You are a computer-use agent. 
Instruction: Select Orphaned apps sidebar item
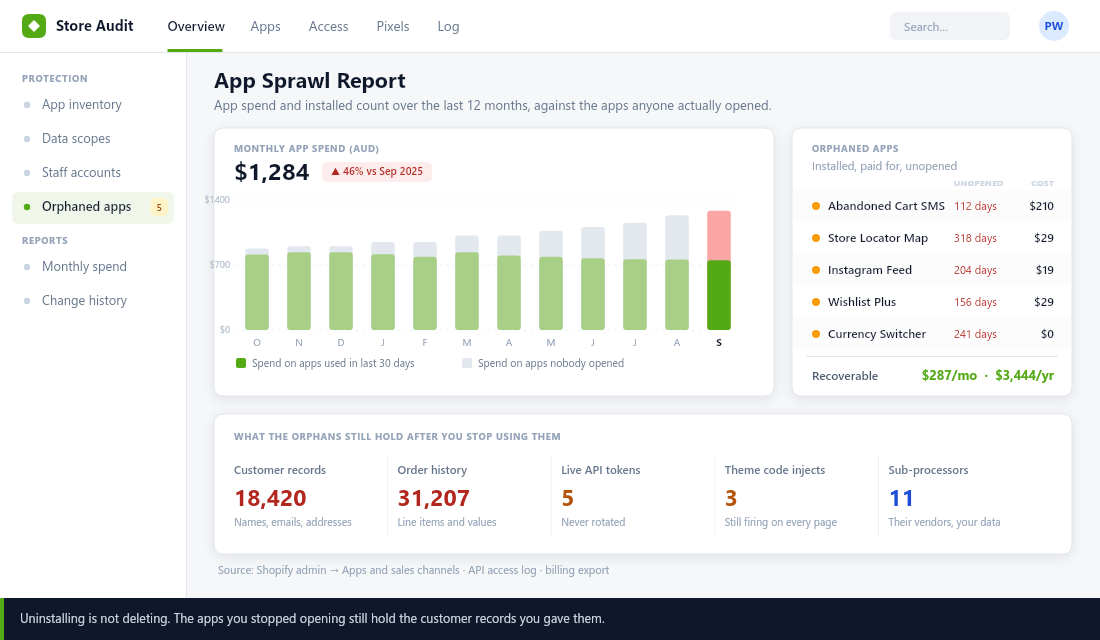point(93,207)
